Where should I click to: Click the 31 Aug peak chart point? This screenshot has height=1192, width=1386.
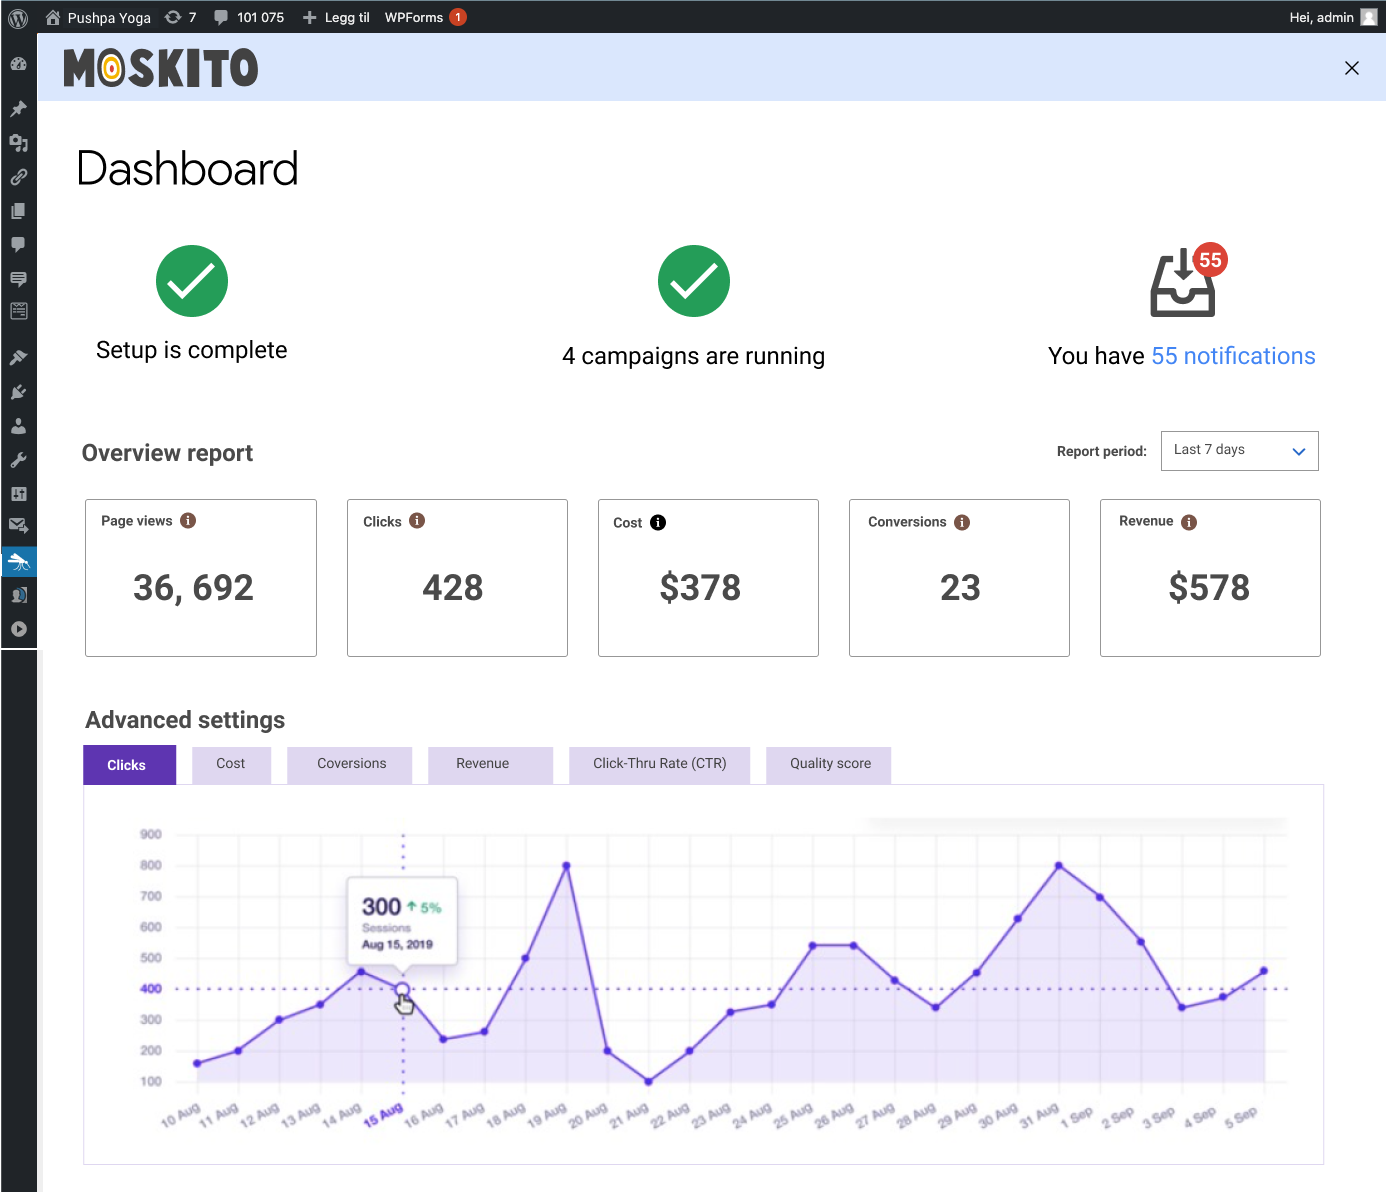(1059, 866)
